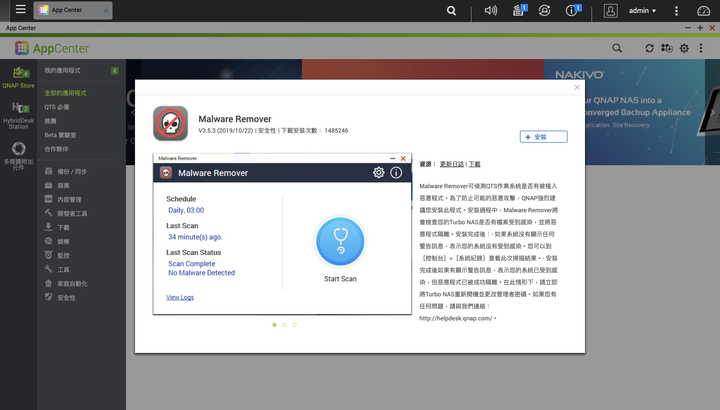Click the 下載 download link in dialog
The image size is (720, 410).
click(x=474, y=164)
